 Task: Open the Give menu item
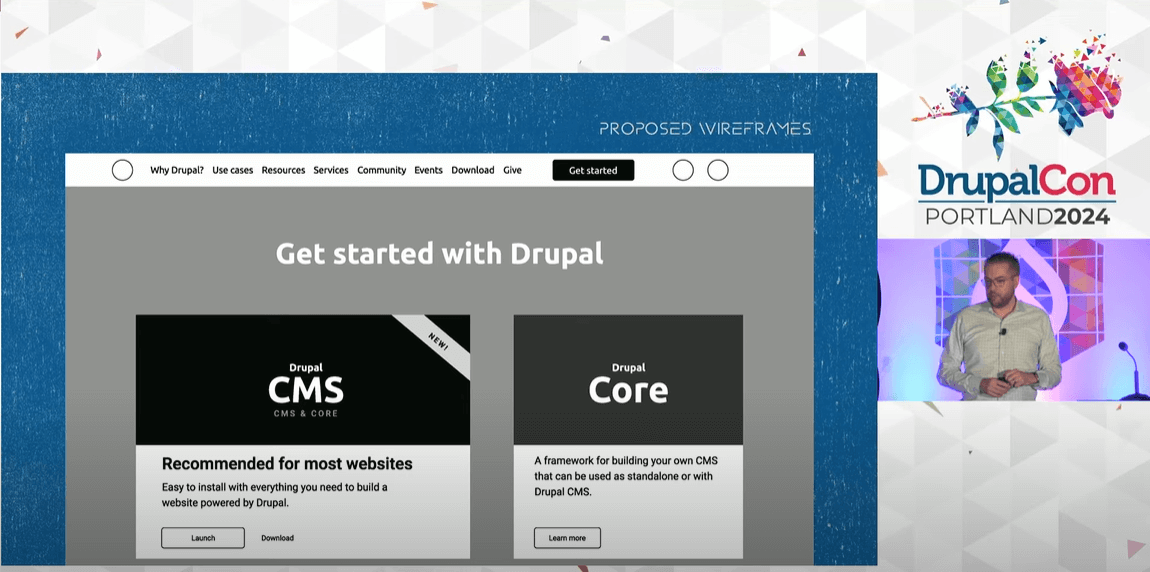(x=512, y=170)
